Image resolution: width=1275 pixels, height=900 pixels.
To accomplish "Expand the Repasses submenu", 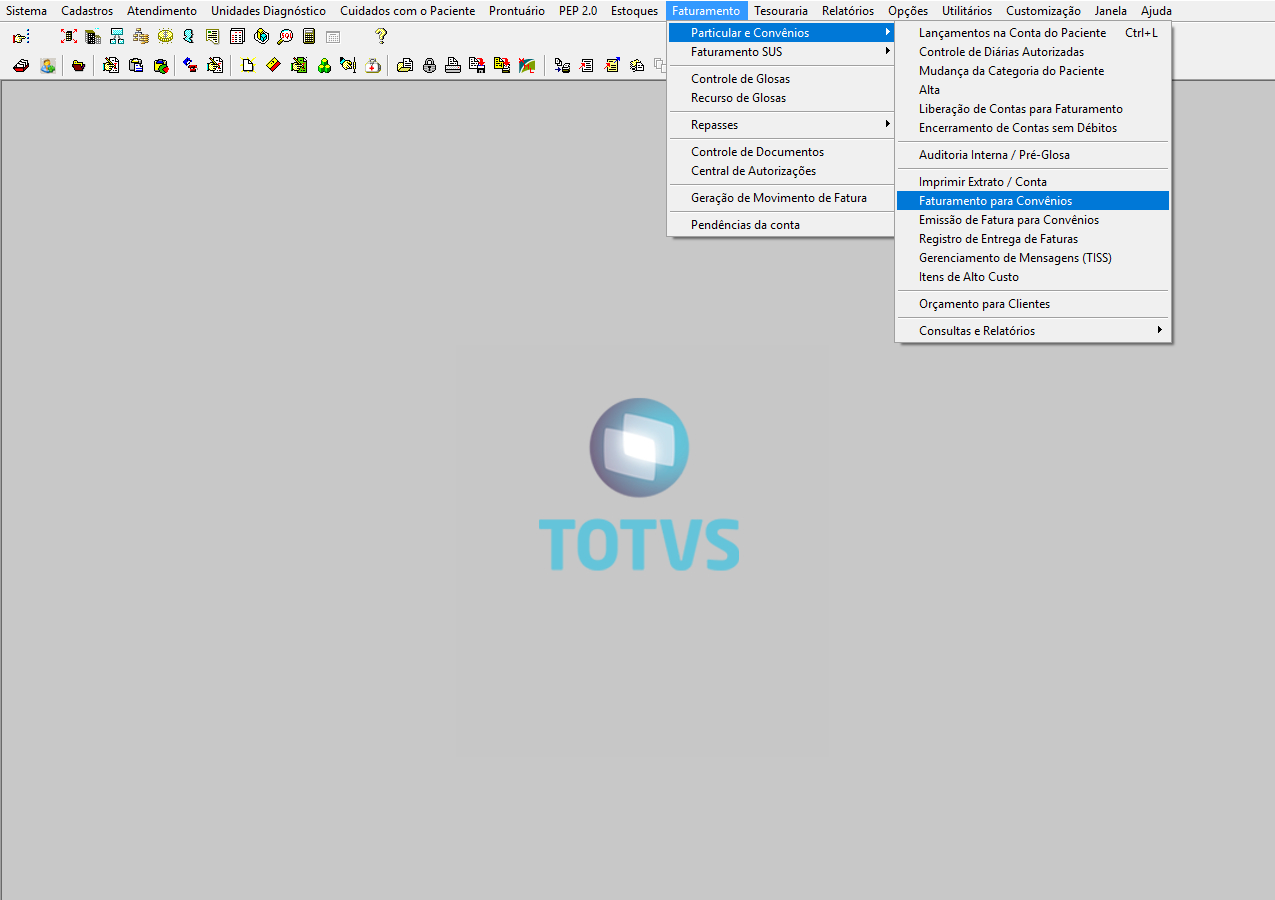I will point(780,125).
